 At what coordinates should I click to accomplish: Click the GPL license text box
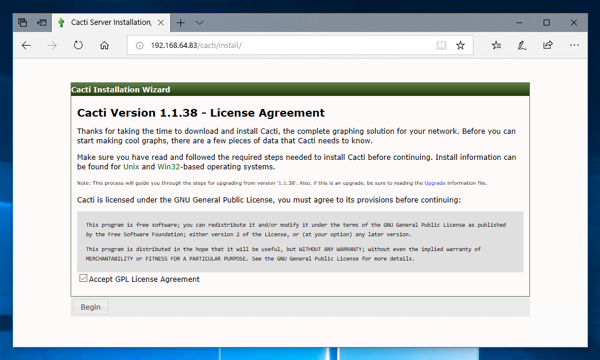[300, 241]
